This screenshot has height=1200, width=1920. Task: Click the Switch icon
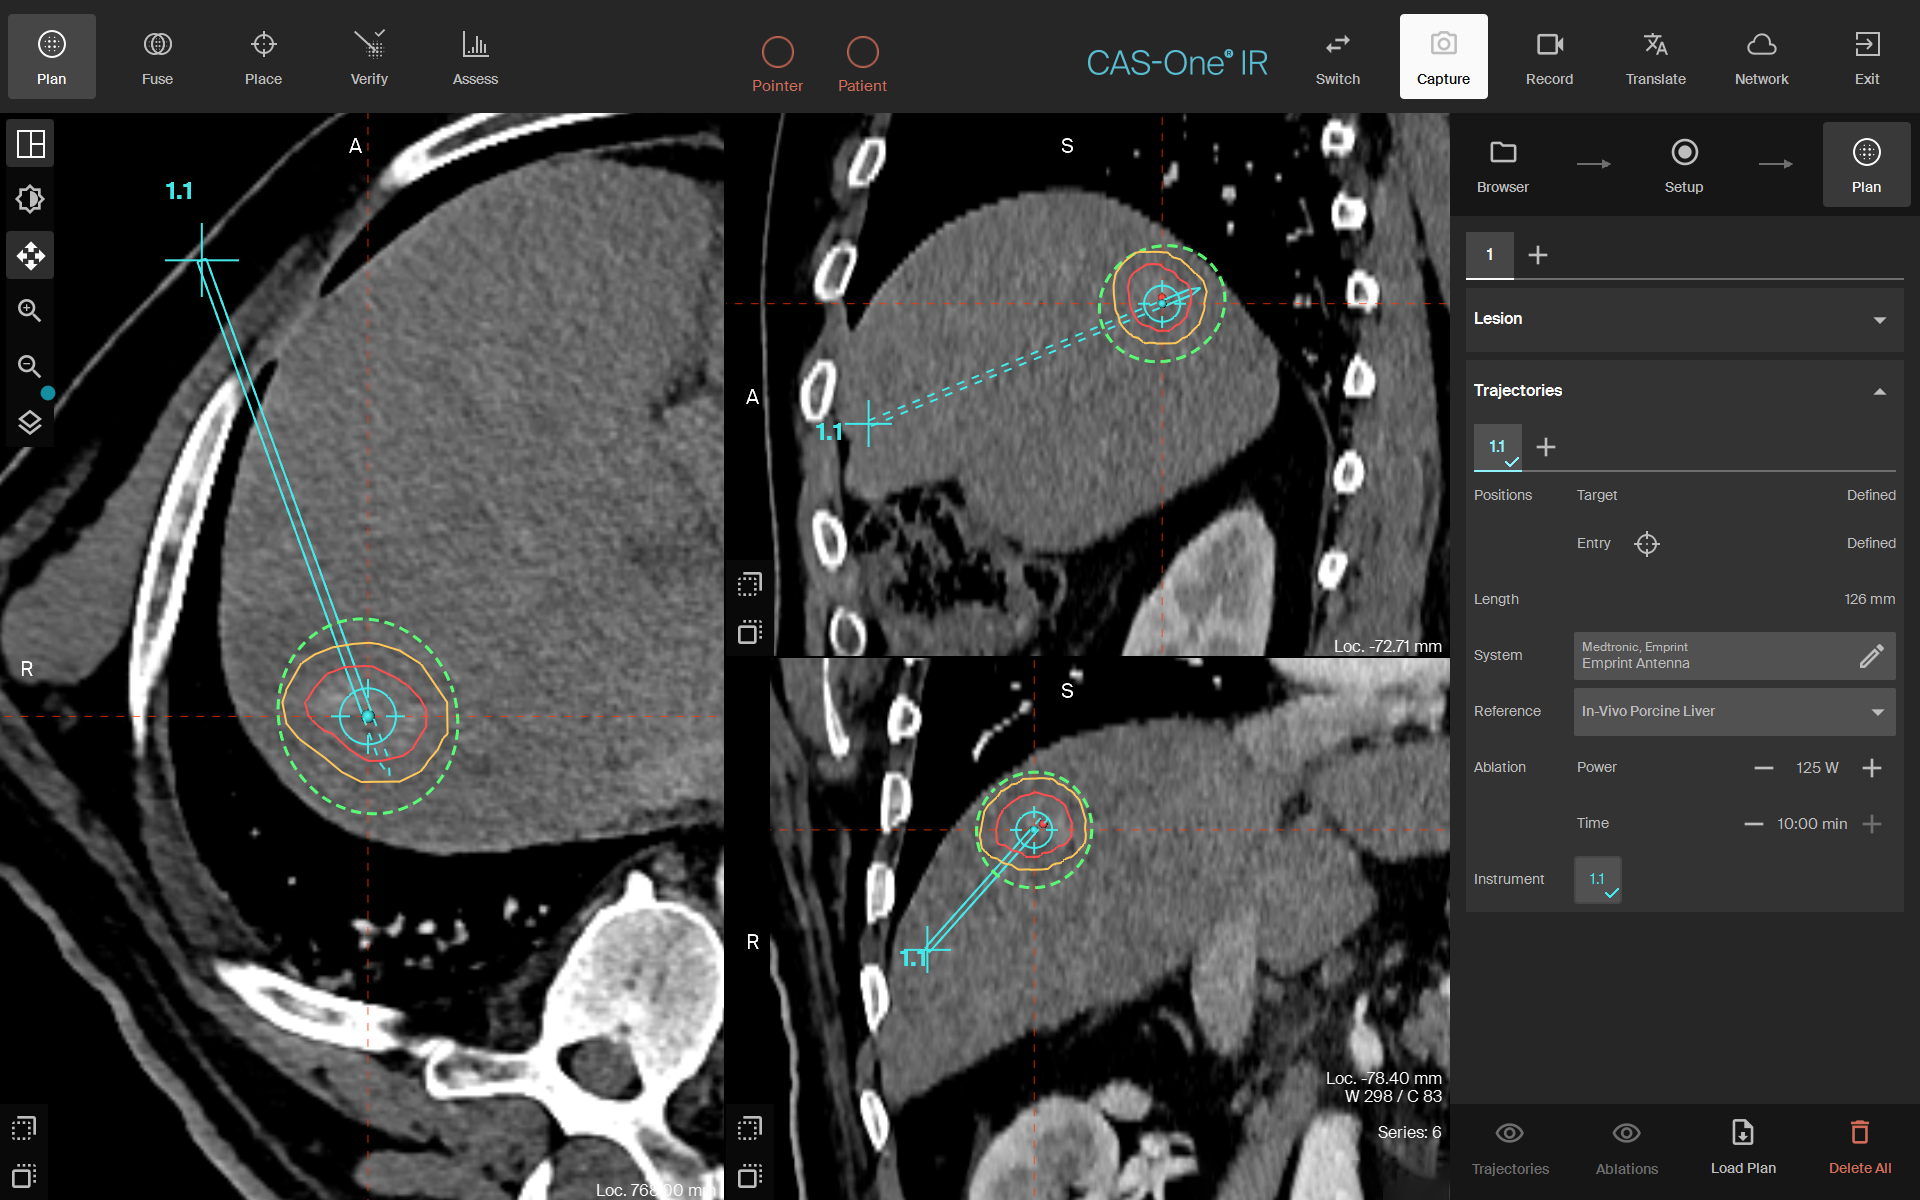point(1338,57)
